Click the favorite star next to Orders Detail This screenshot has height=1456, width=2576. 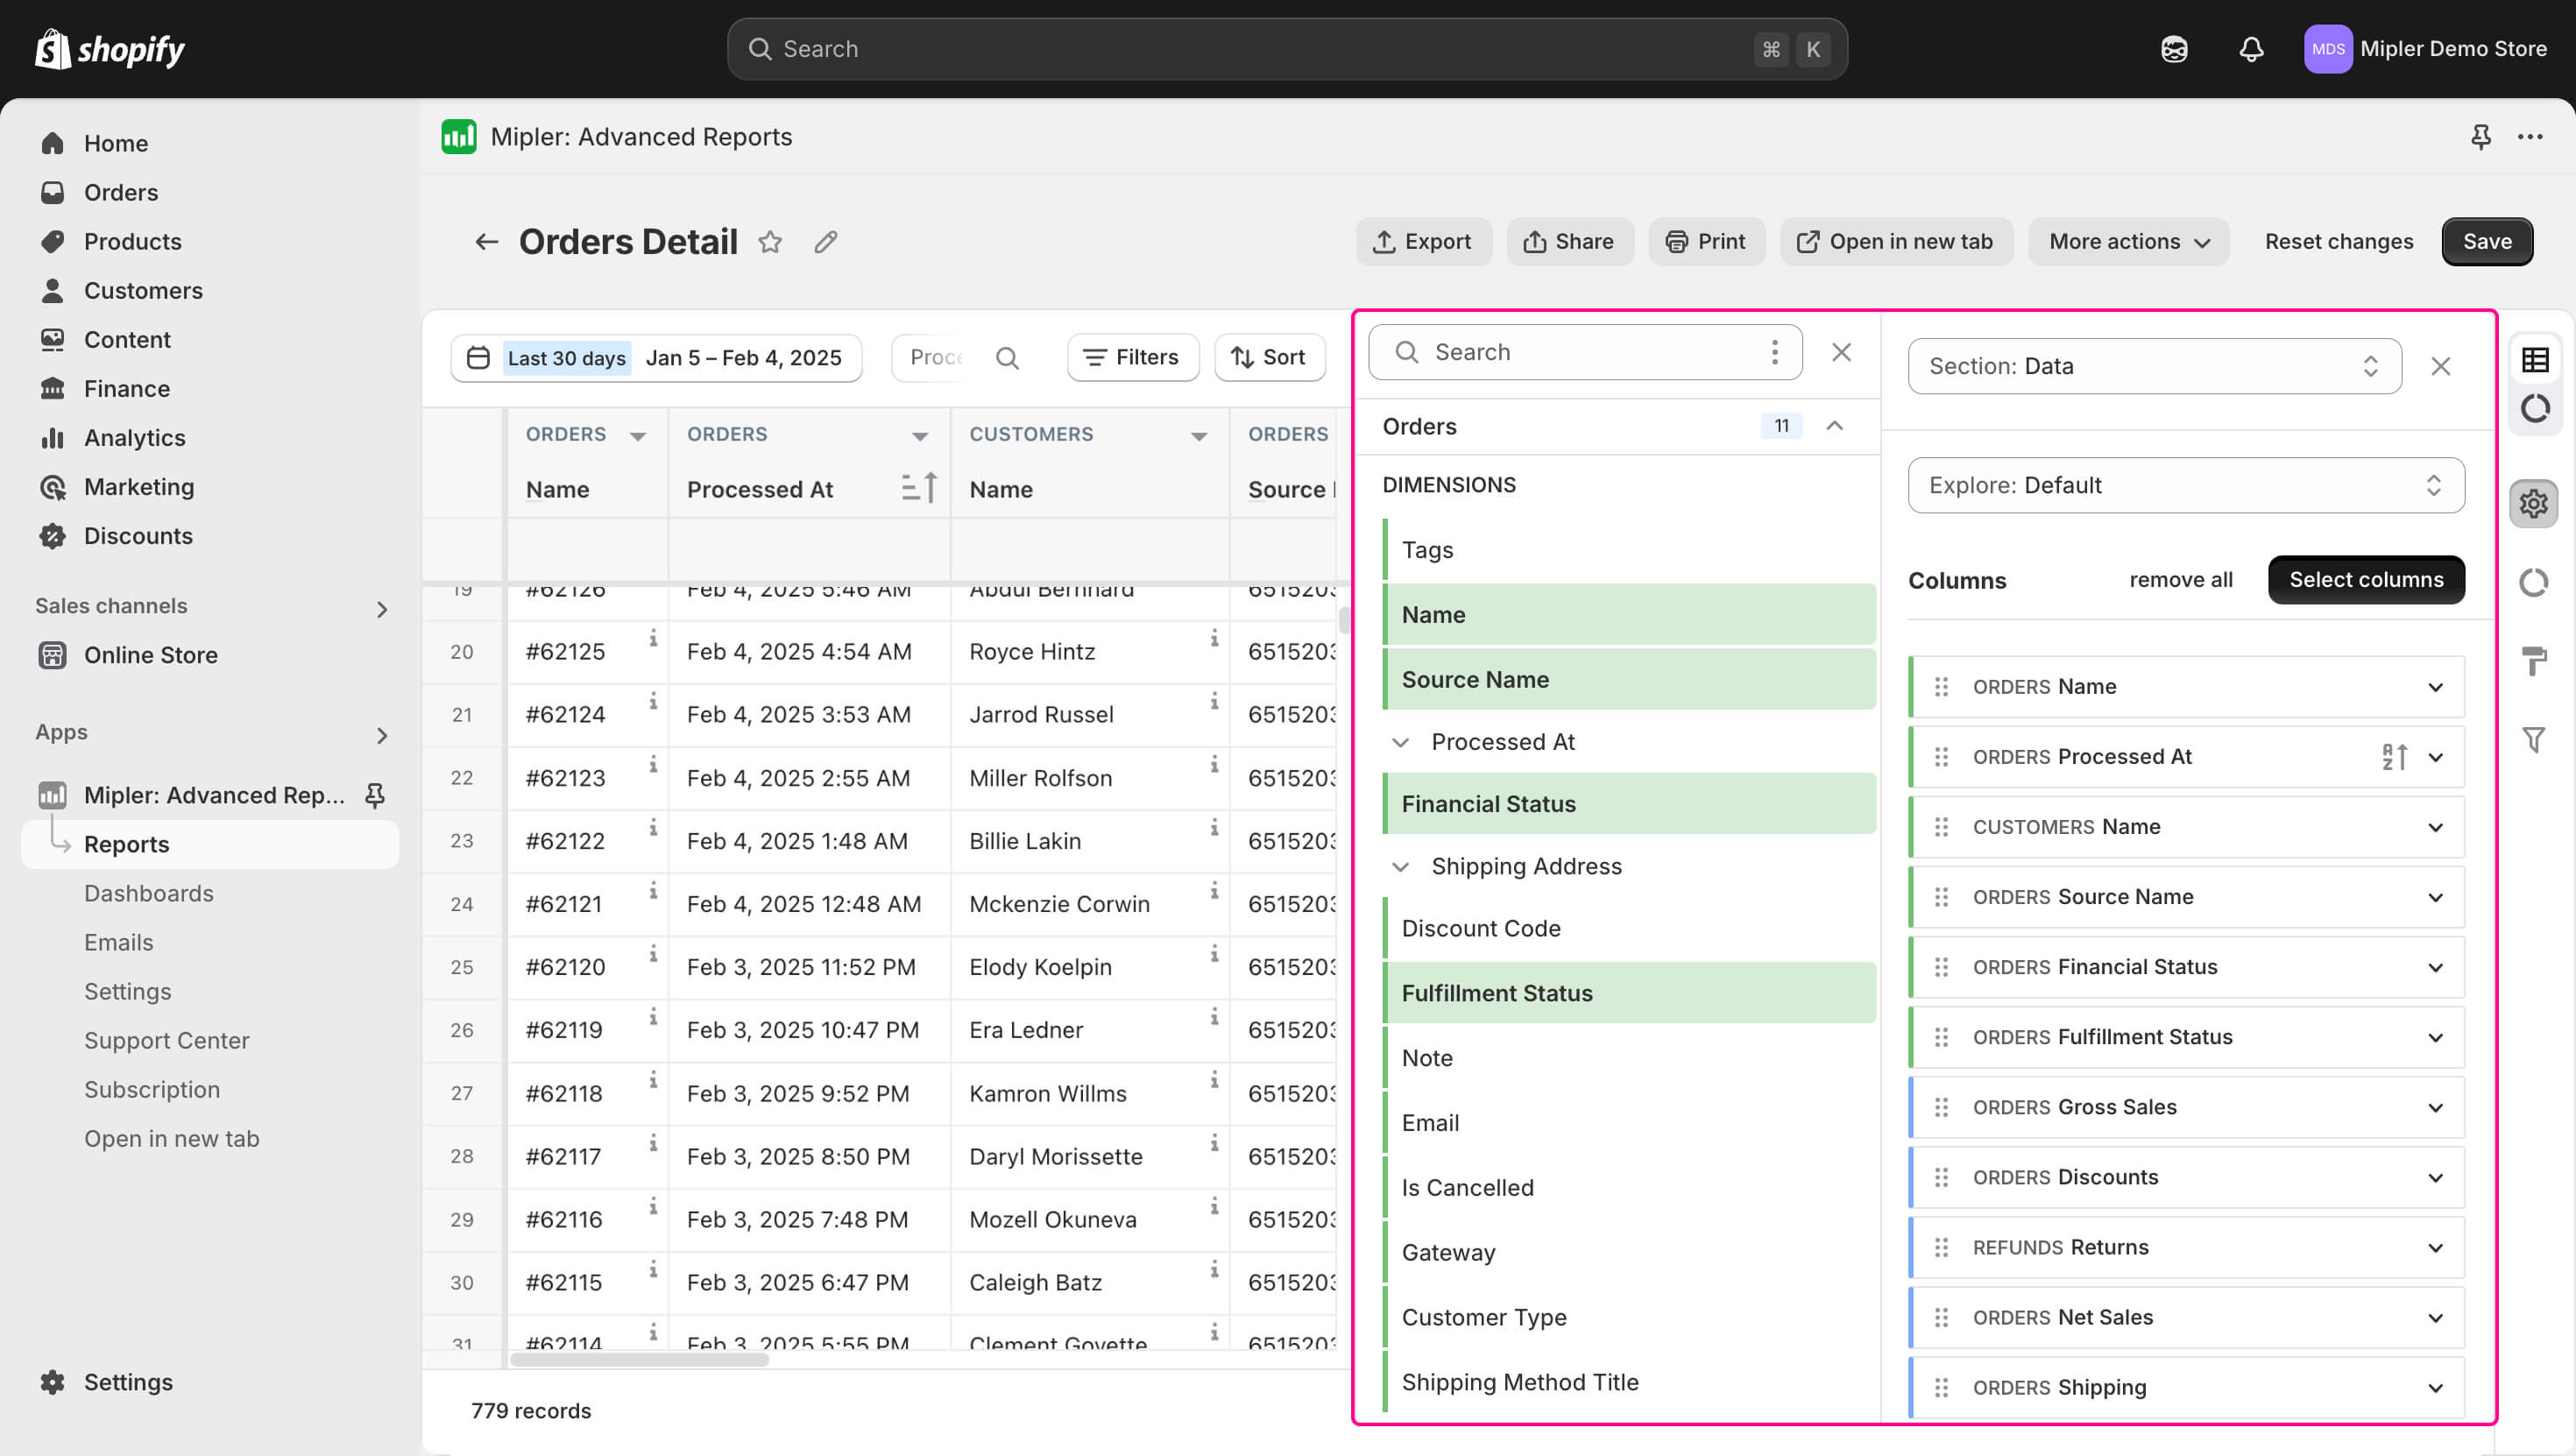(769, 242)
